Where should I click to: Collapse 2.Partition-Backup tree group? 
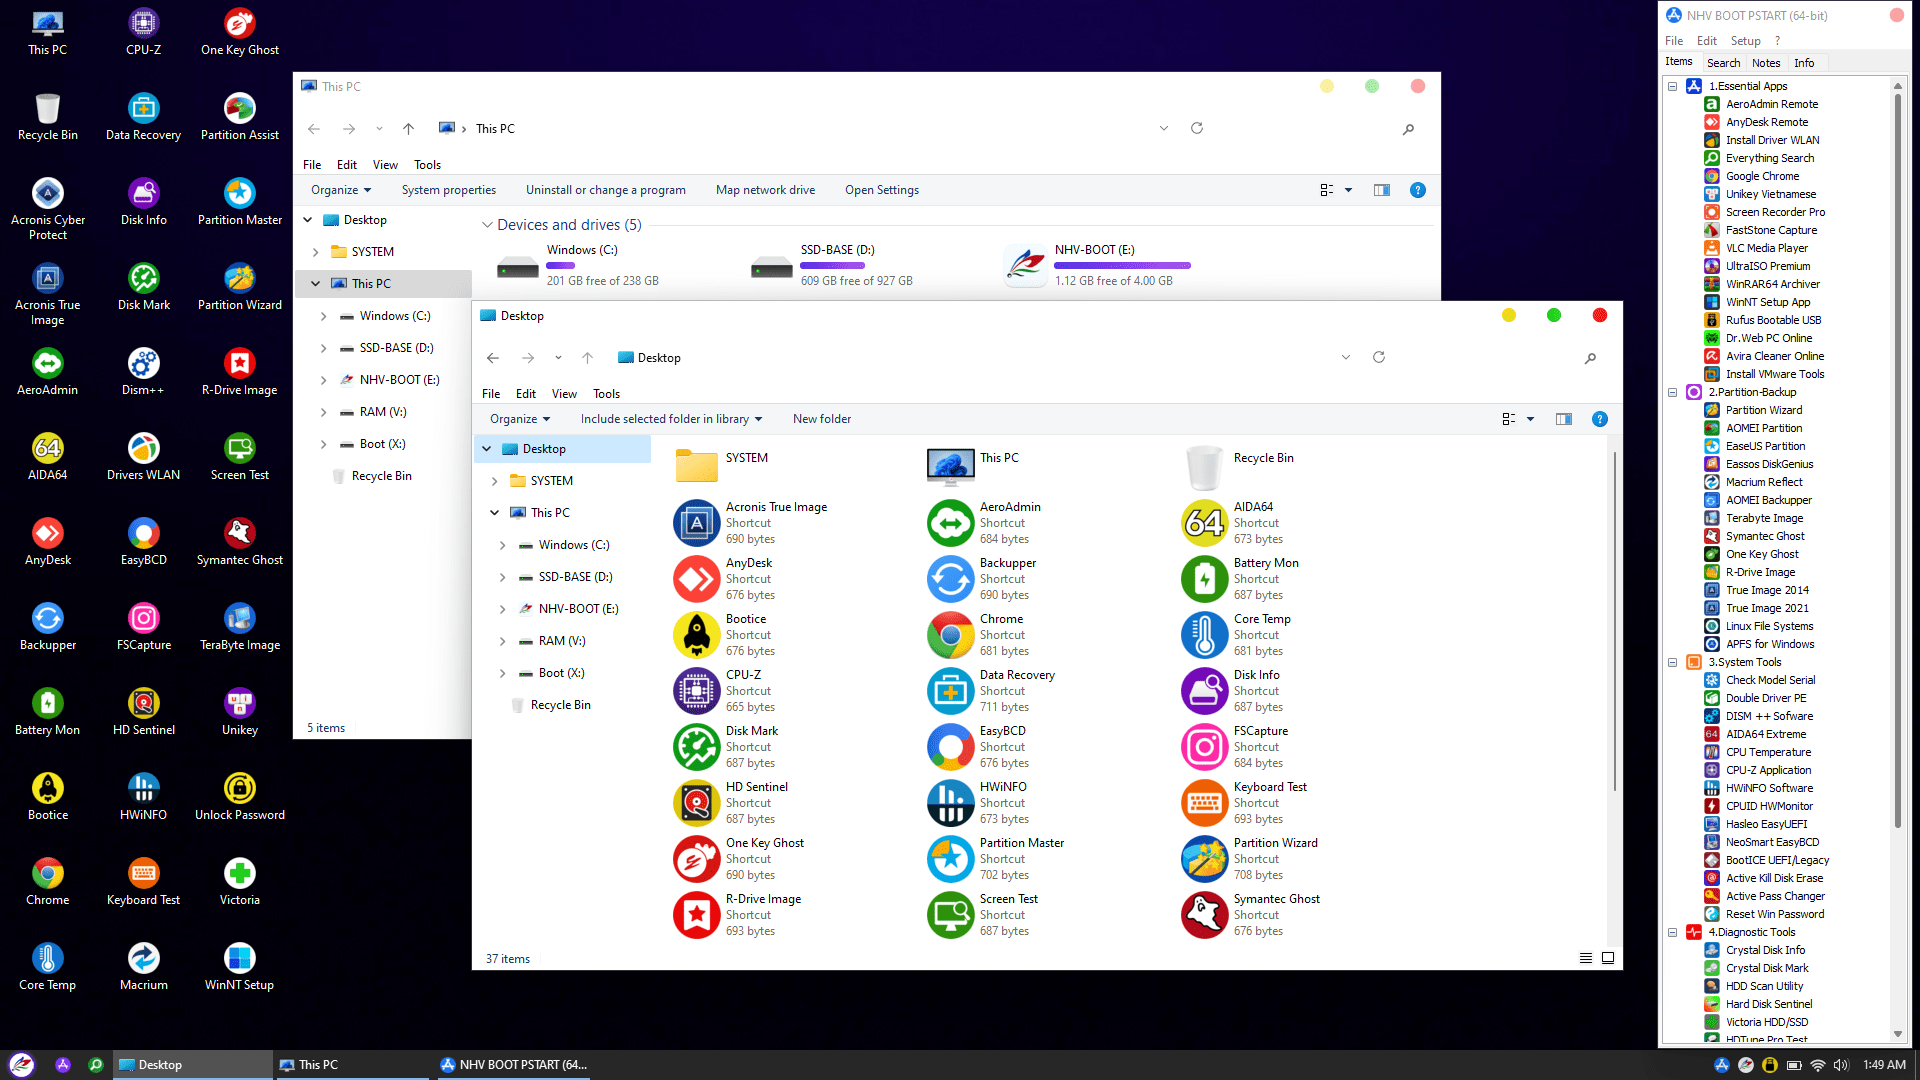tap(1672, 392)
